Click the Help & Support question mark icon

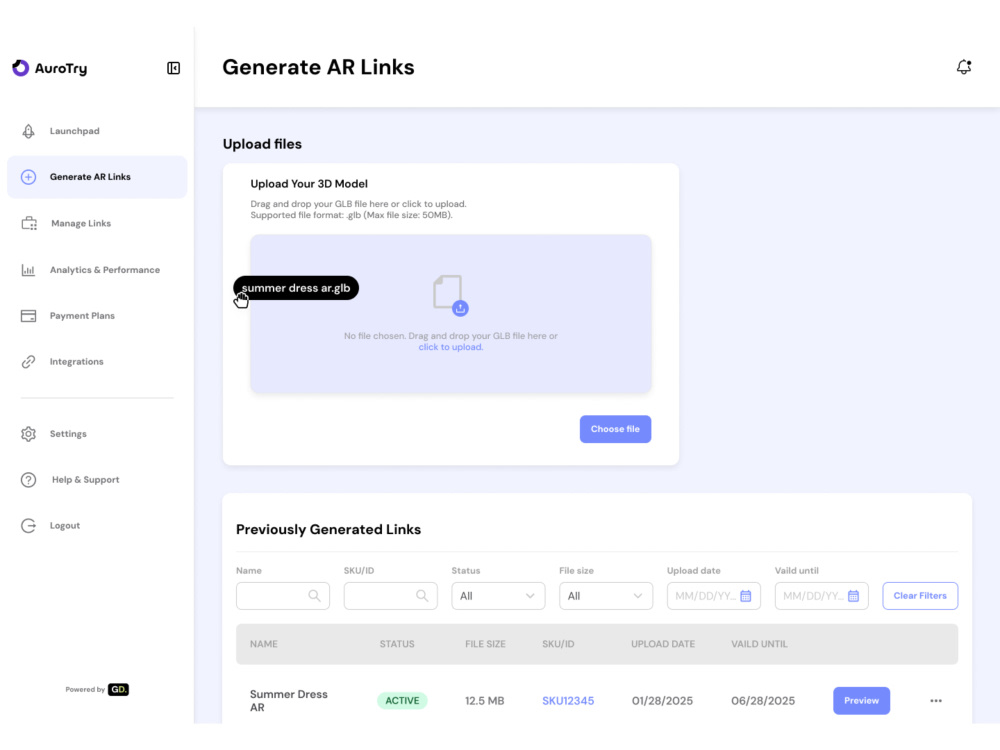(28, 480)
